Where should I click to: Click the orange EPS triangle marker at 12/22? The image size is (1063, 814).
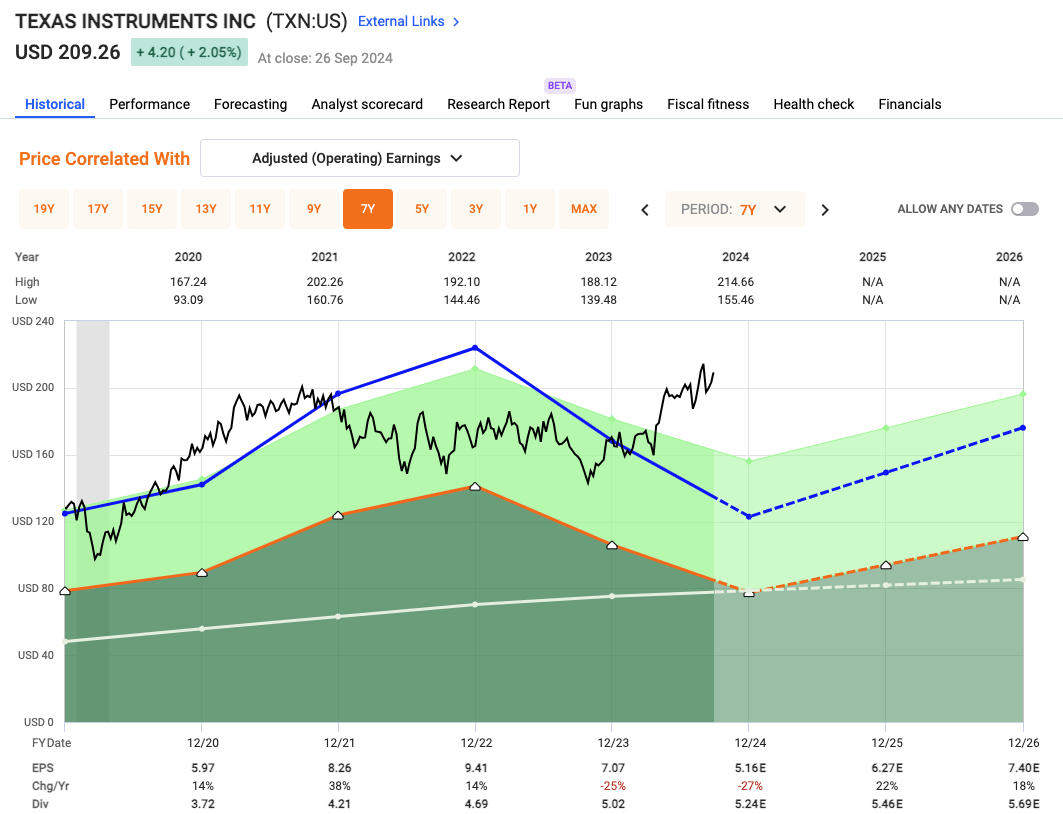point(475,486)
